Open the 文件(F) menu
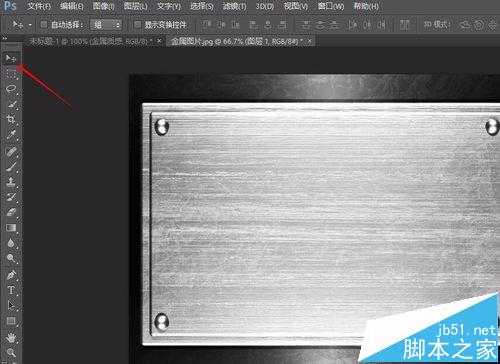The image size is (500, 364). click(x=39, y=6)
